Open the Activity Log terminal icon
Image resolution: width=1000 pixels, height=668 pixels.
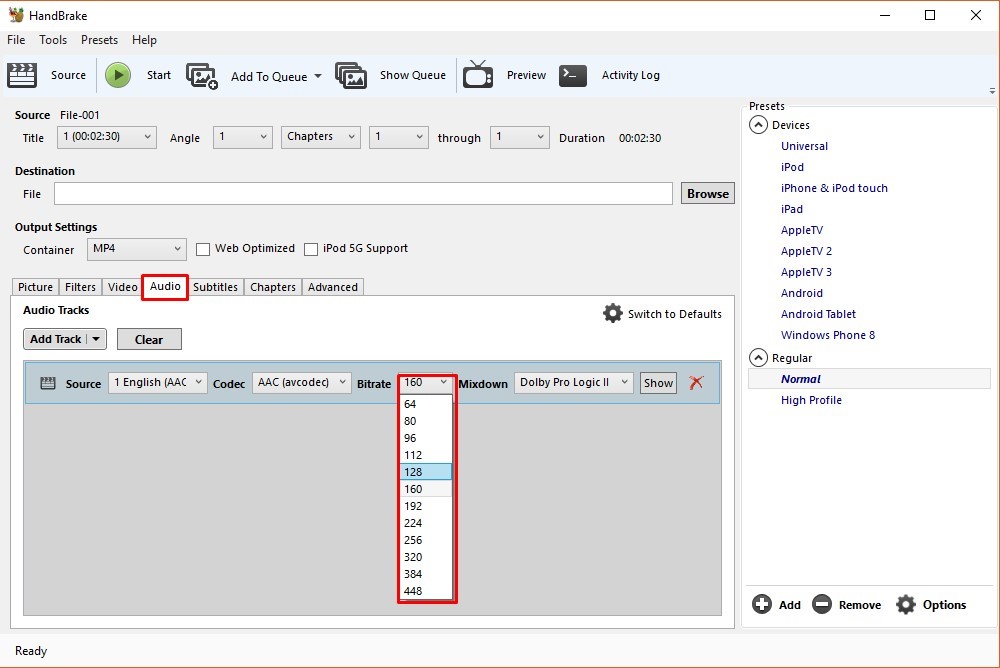click(x=573, y=75)
